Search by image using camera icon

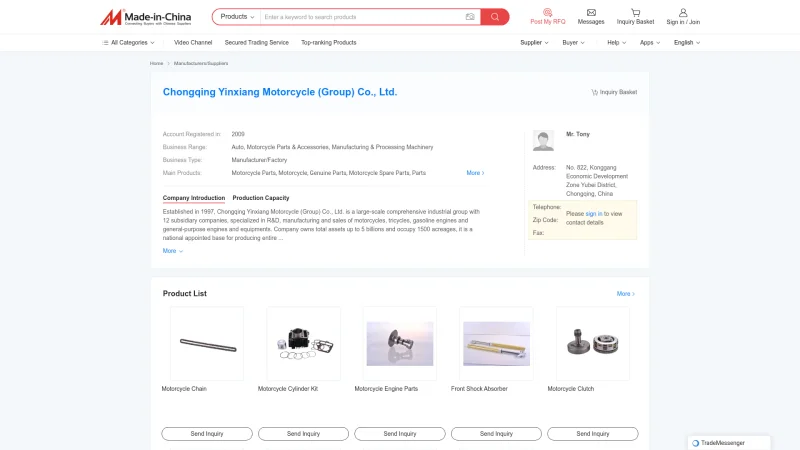470,17
